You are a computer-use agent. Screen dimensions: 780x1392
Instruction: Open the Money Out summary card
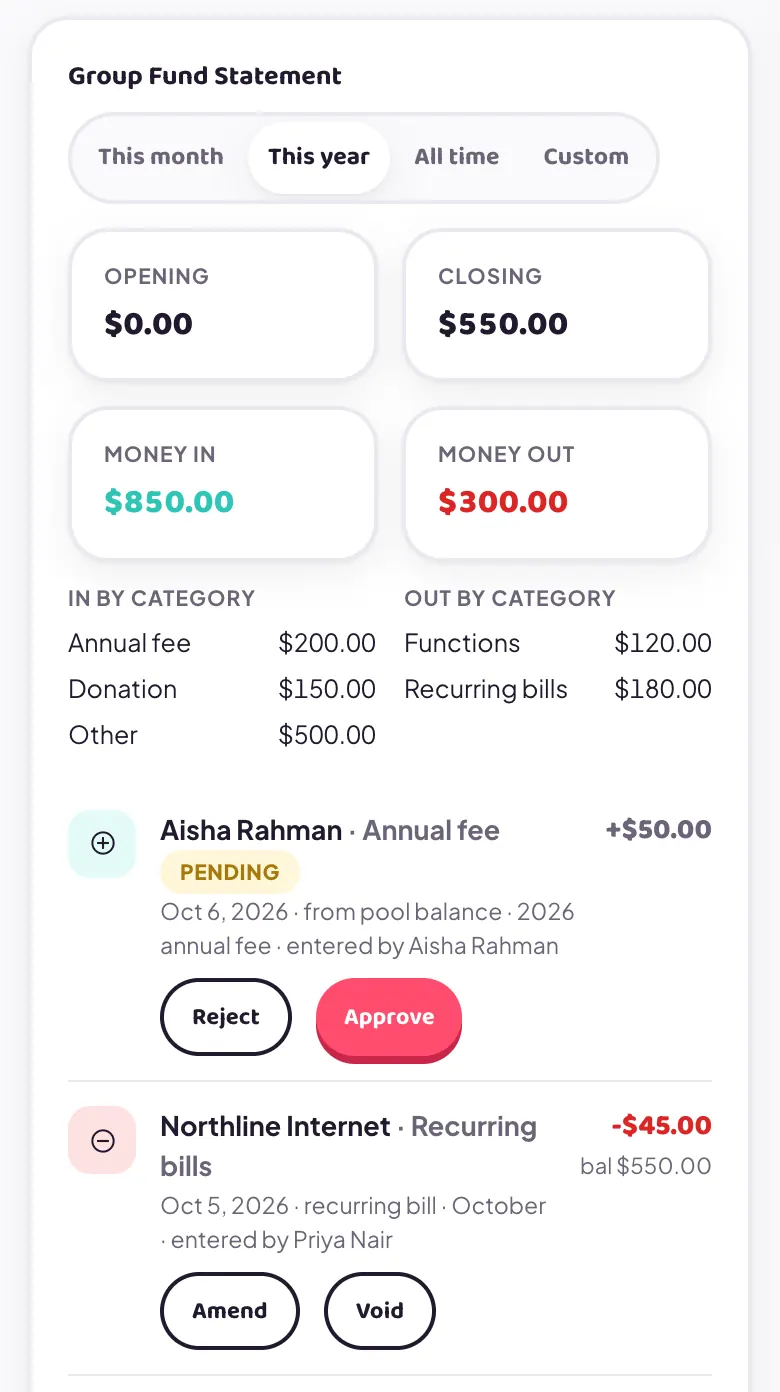click(x=557, y=482)
